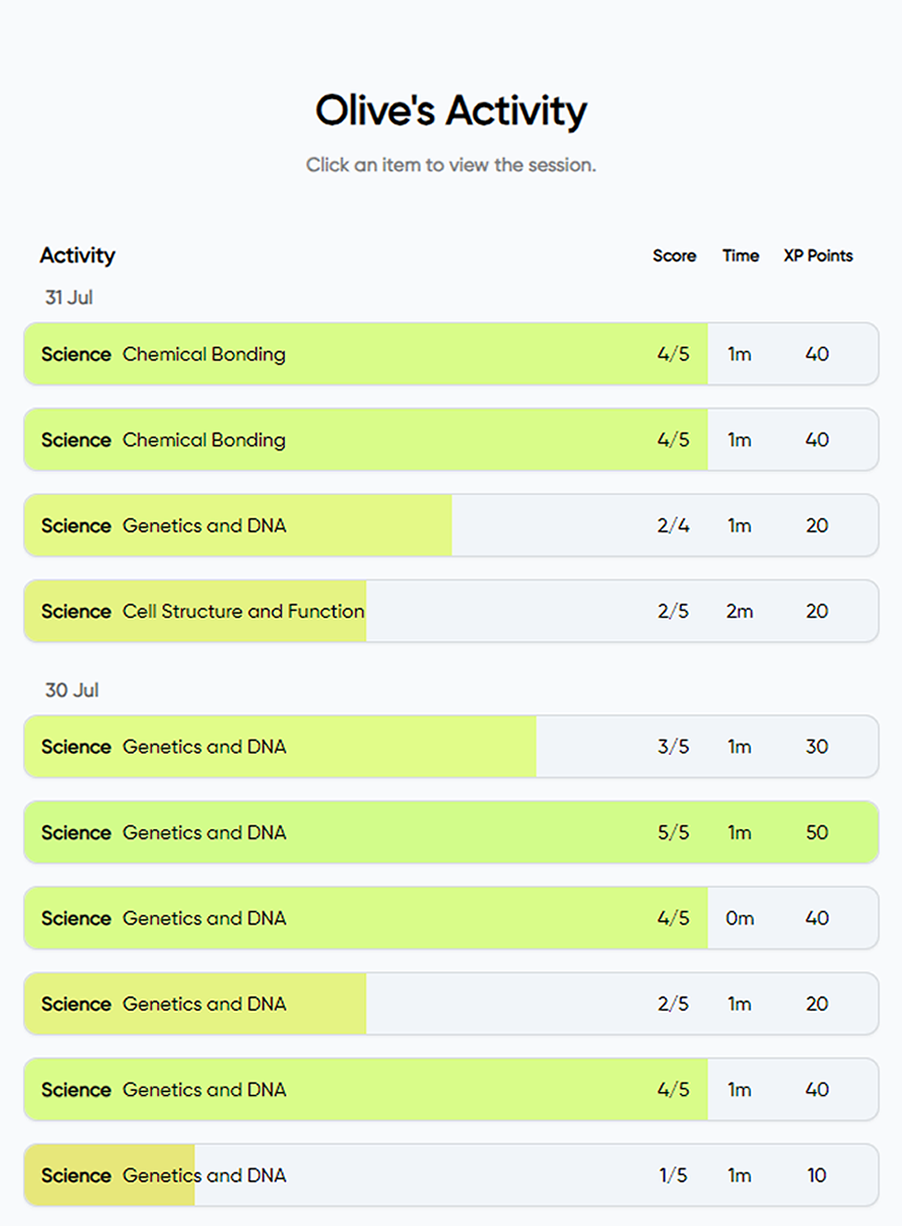The width and height of the screenshot is (902, 1226).
Task: Open the first Chemical Bonding session
Action: tap(450, 354)
